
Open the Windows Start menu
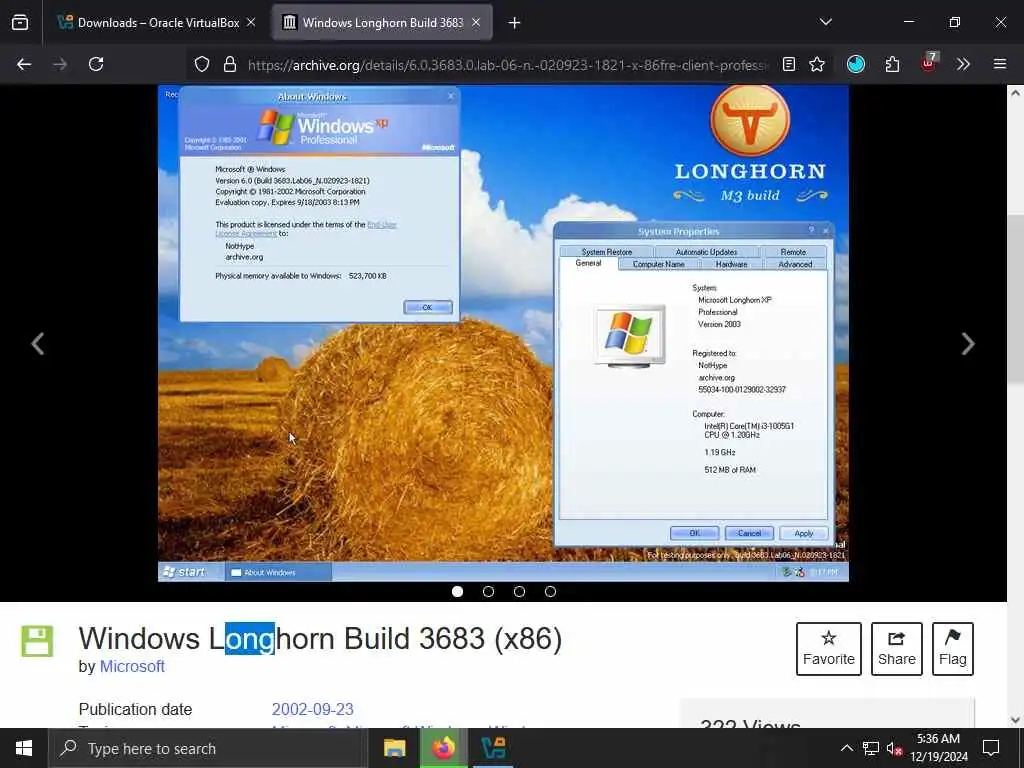point(24,748)
